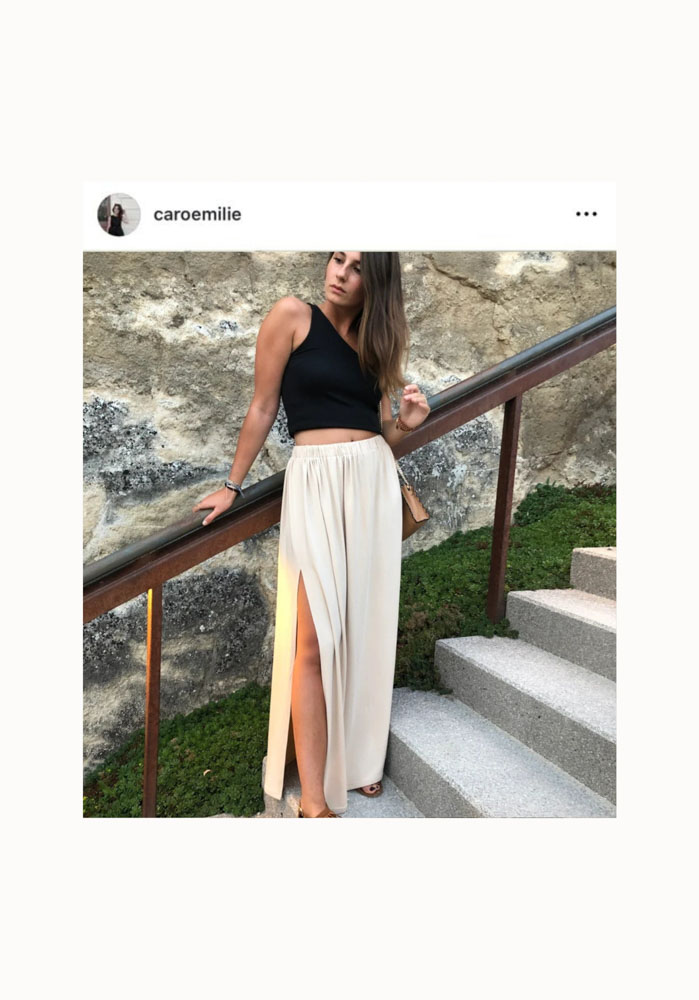This screenshot has width=699, height=1000.
Task: Click the raised hand wearing a brown bracelet
Action: (x=412, y=408)
